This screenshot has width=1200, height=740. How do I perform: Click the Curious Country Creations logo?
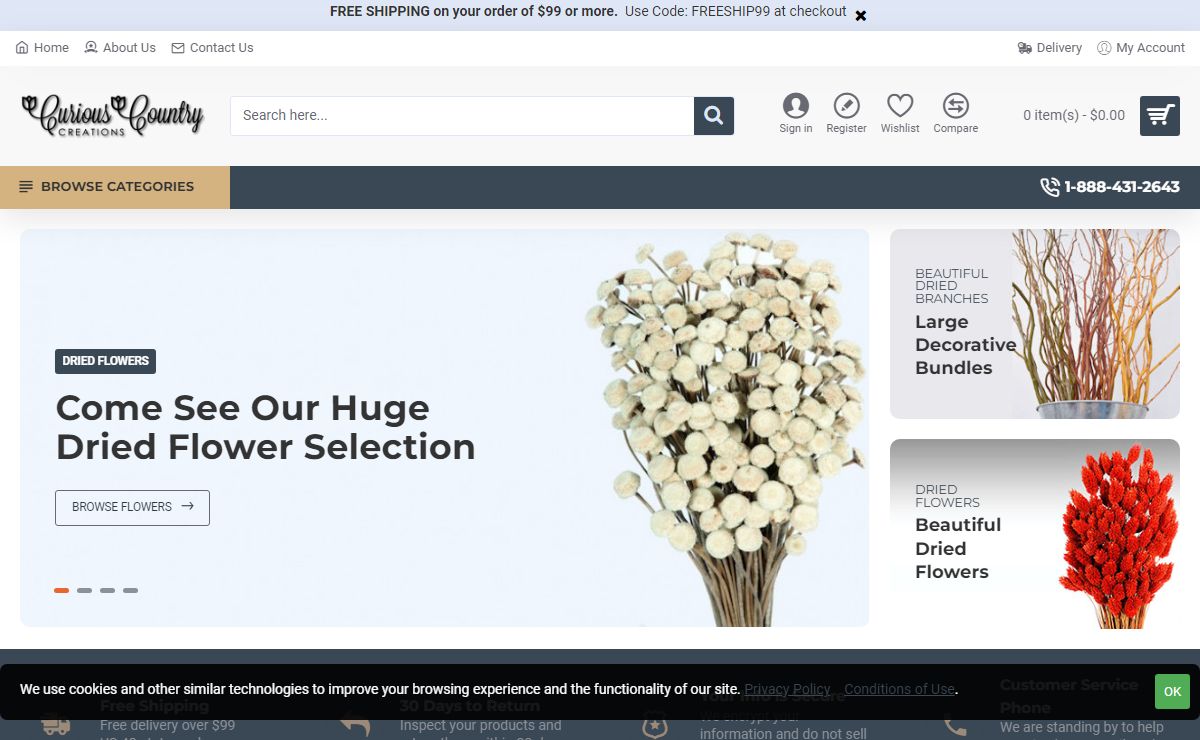[x=113, y=115]
